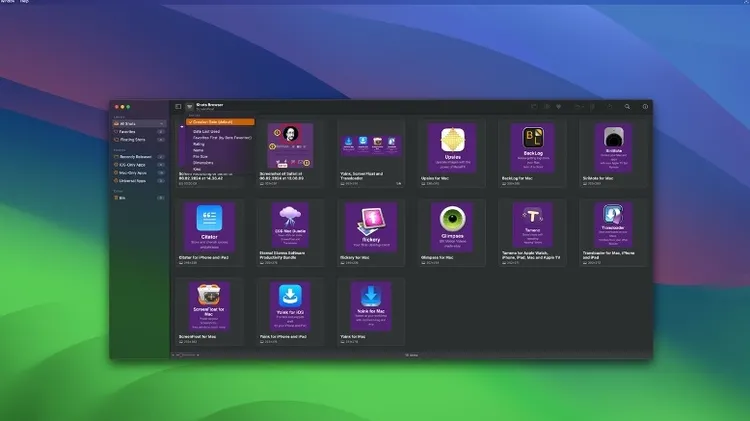Open Floating Shots in the sidebar
The width and height of the screenshot is (750, 421).
coord(132,138)
